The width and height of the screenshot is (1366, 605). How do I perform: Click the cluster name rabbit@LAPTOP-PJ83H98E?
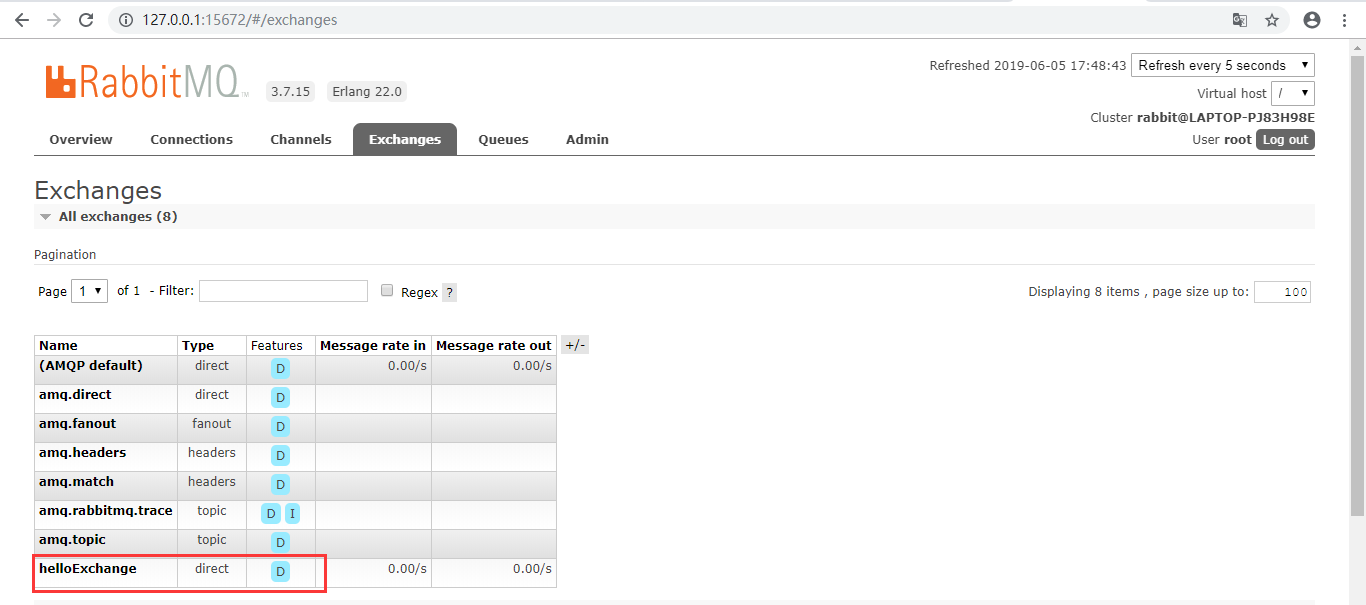(x=1226, y=117)
